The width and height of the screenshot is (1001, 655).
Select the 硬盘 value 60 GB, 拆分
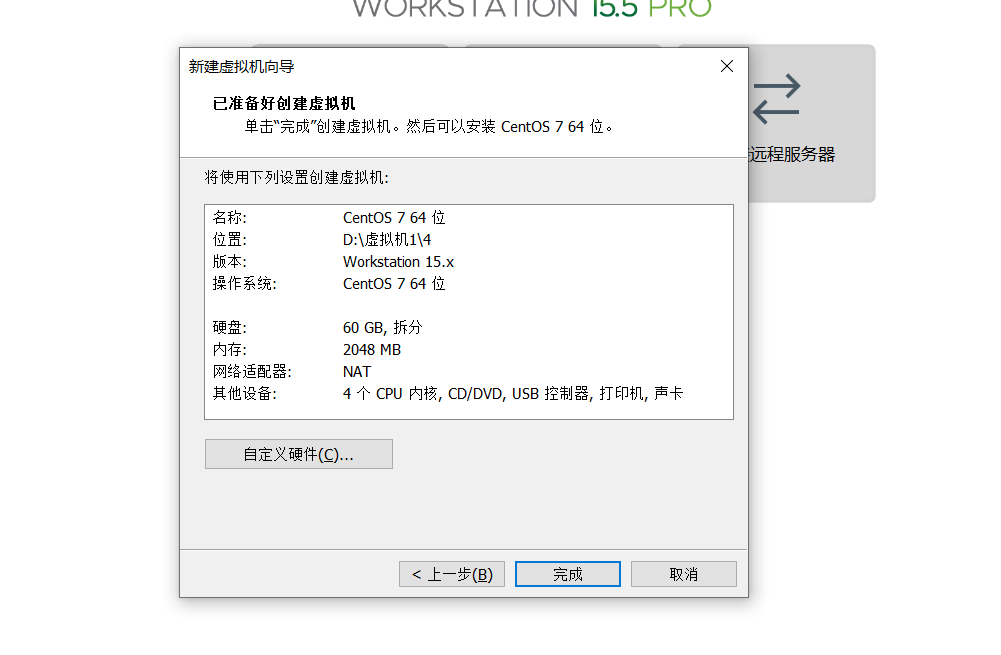382,328
